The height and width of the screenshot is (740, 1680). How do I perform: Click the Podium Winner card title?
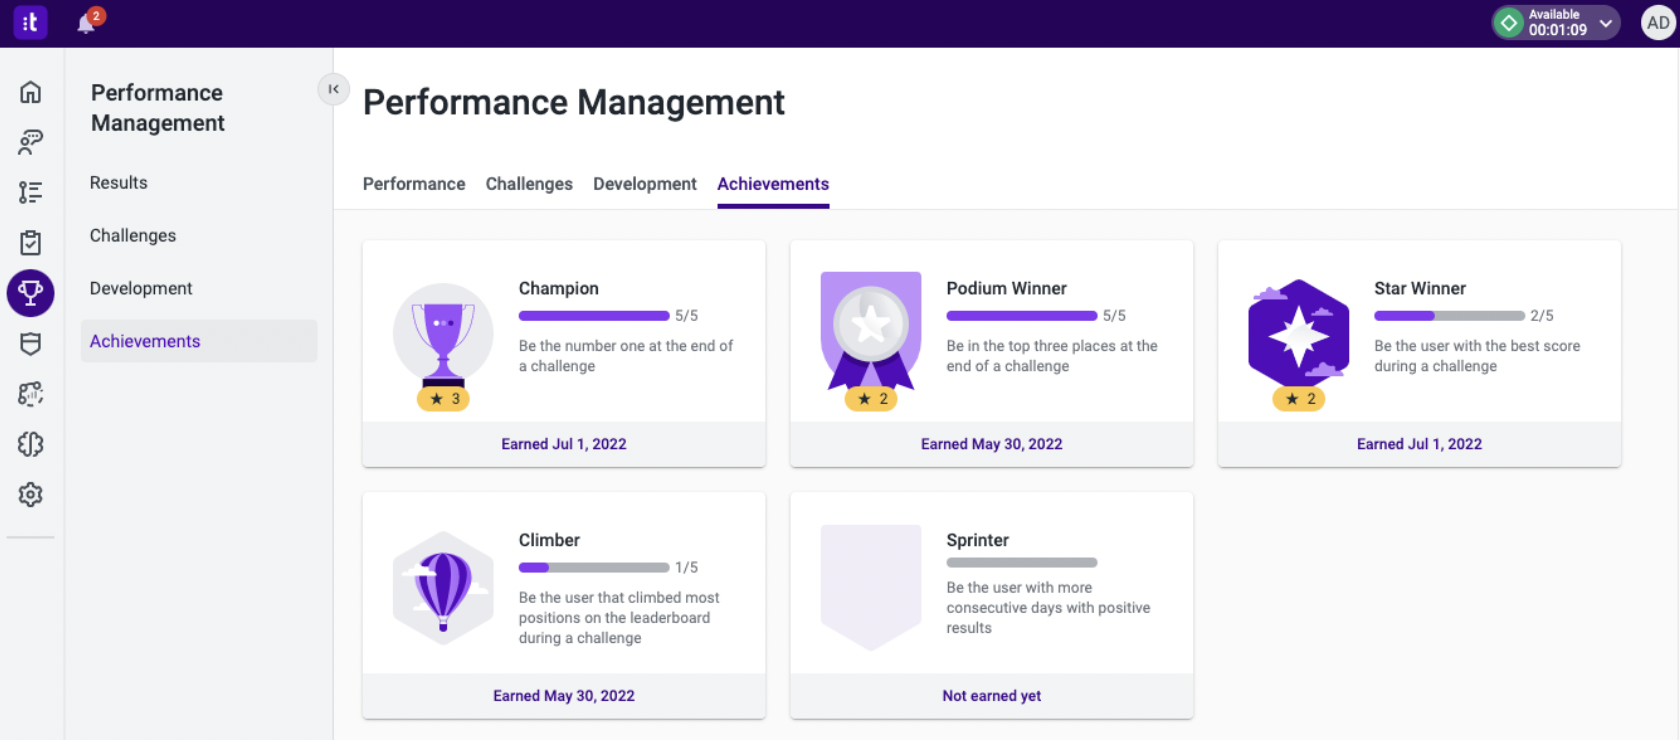click(1007, 288)
